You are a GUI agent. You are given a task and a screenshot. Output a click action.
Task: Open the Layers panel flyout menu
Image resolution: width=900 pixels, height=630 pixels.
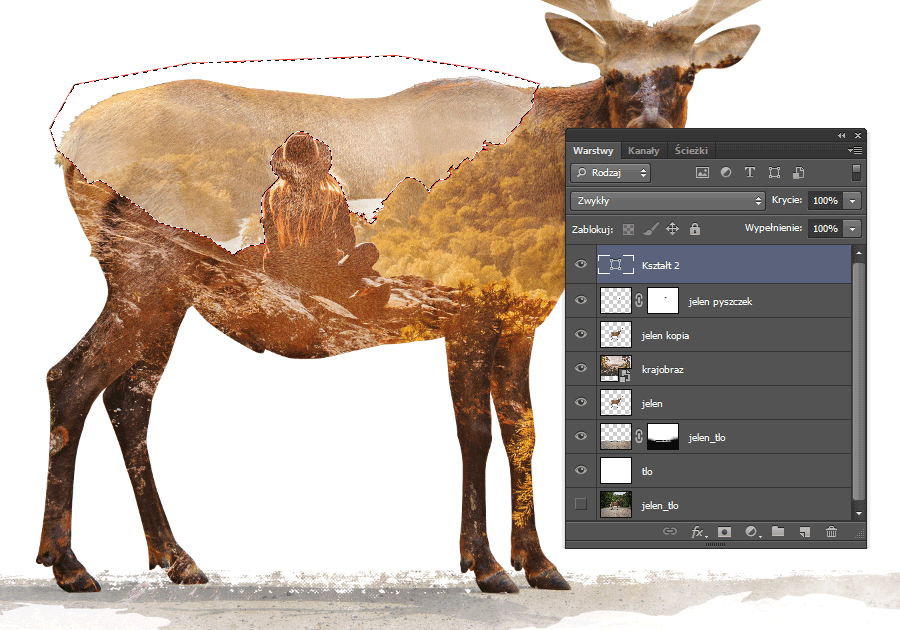tap(855, 150)
